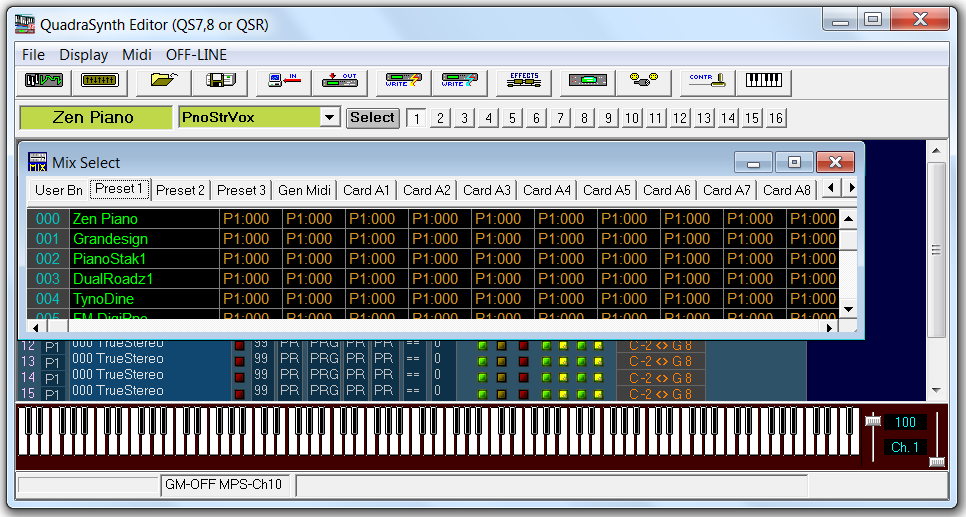Image resolution: width=966 pixels, height=517 pixels.
Task: Expand the PnoStrVox program dropdown
Action: click(330, 118)
